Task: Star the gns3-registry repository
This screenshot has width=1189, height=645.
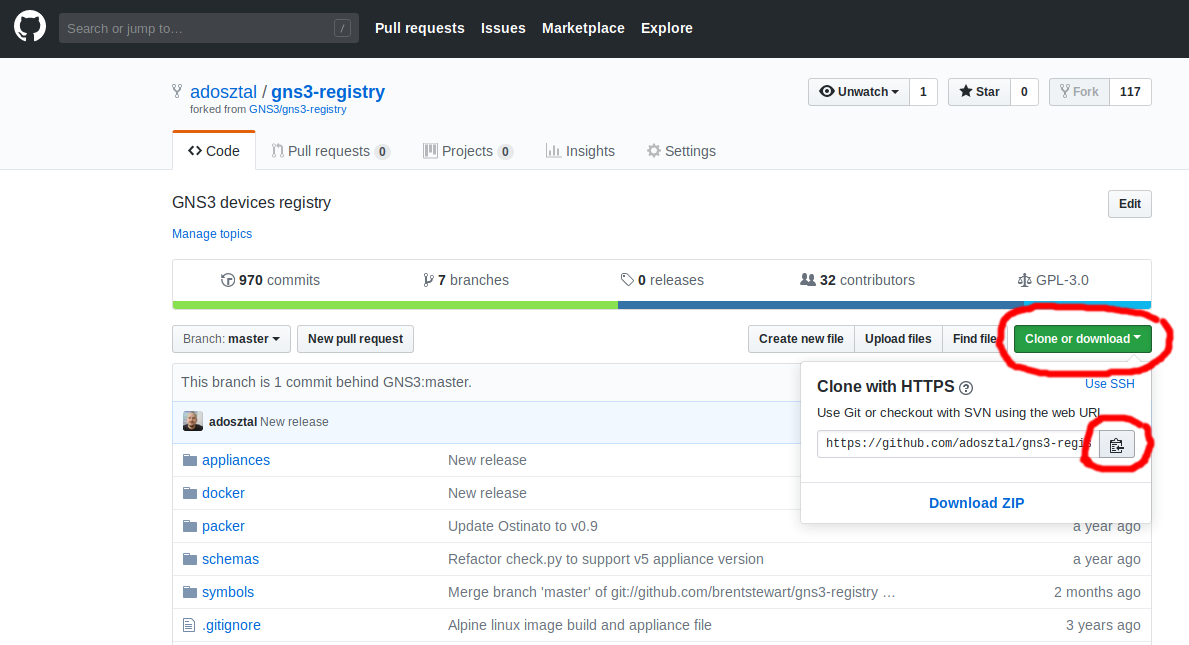Action: 979,92
